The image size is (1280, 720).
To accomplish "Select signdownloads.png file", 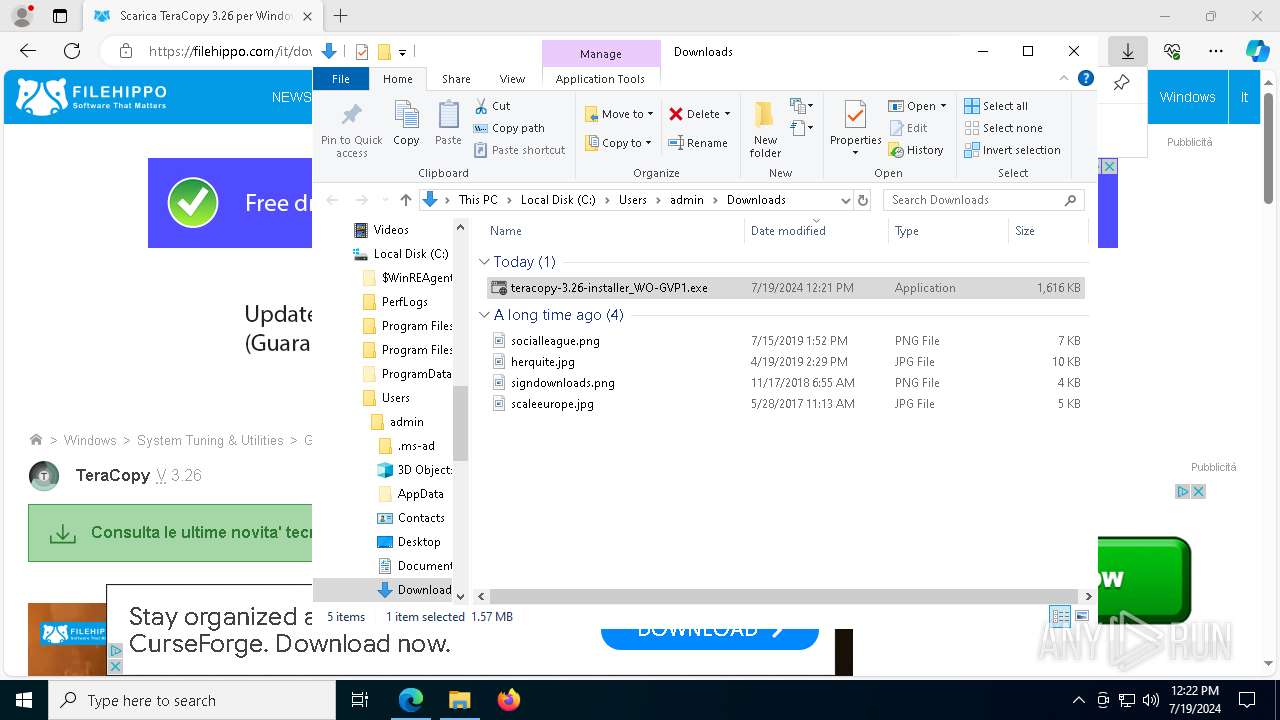I will coord(785,383).
